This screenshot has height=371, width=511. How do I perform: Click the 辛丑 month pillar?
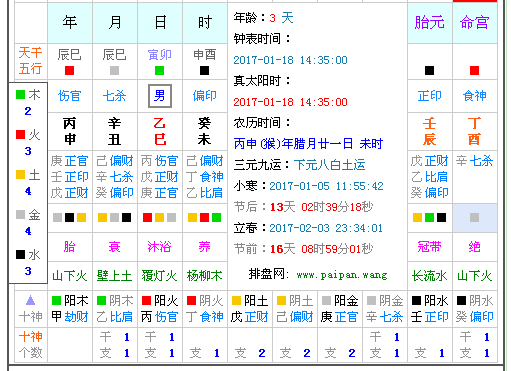(x=115, y=131)
